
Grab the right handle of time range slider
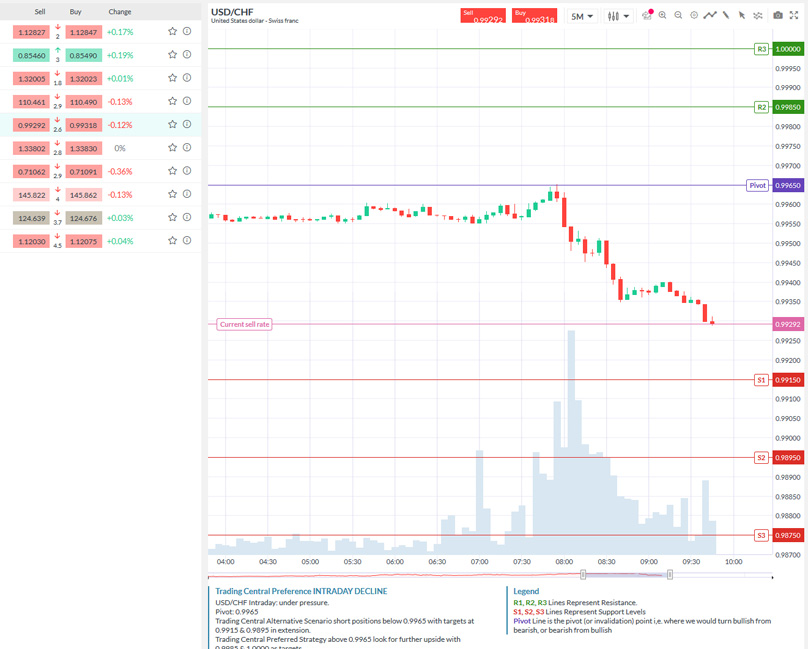[669, 574]
